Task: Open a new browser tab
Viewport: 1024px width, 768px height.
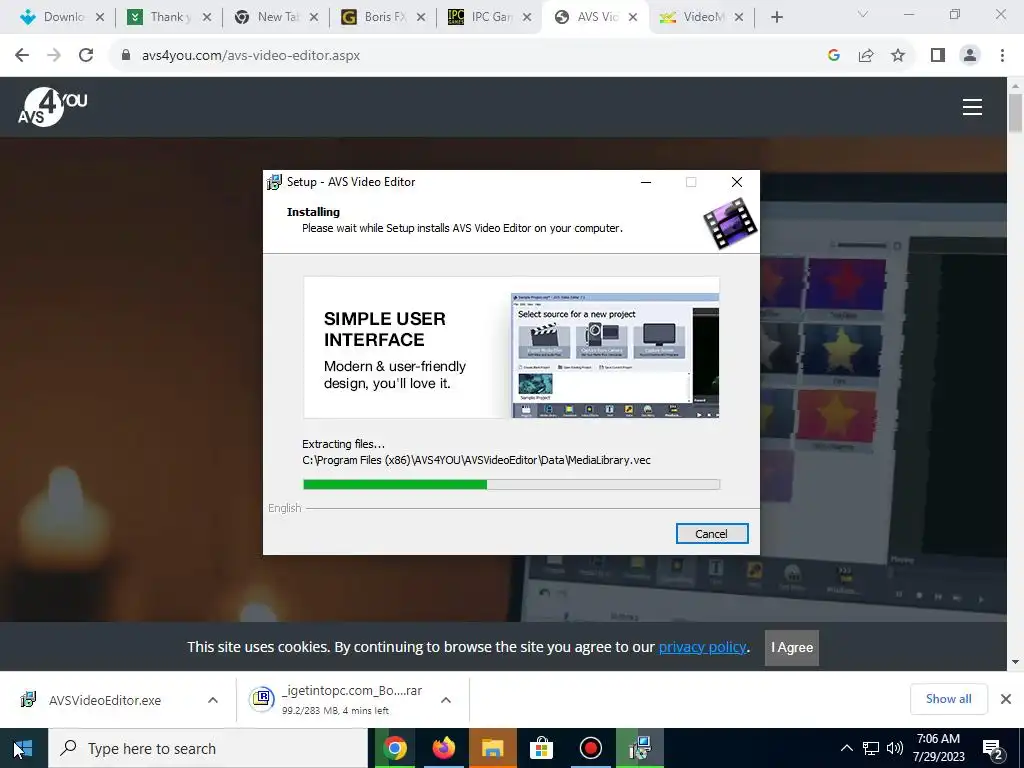Action: pyautogui.click(x=776, y=18)
